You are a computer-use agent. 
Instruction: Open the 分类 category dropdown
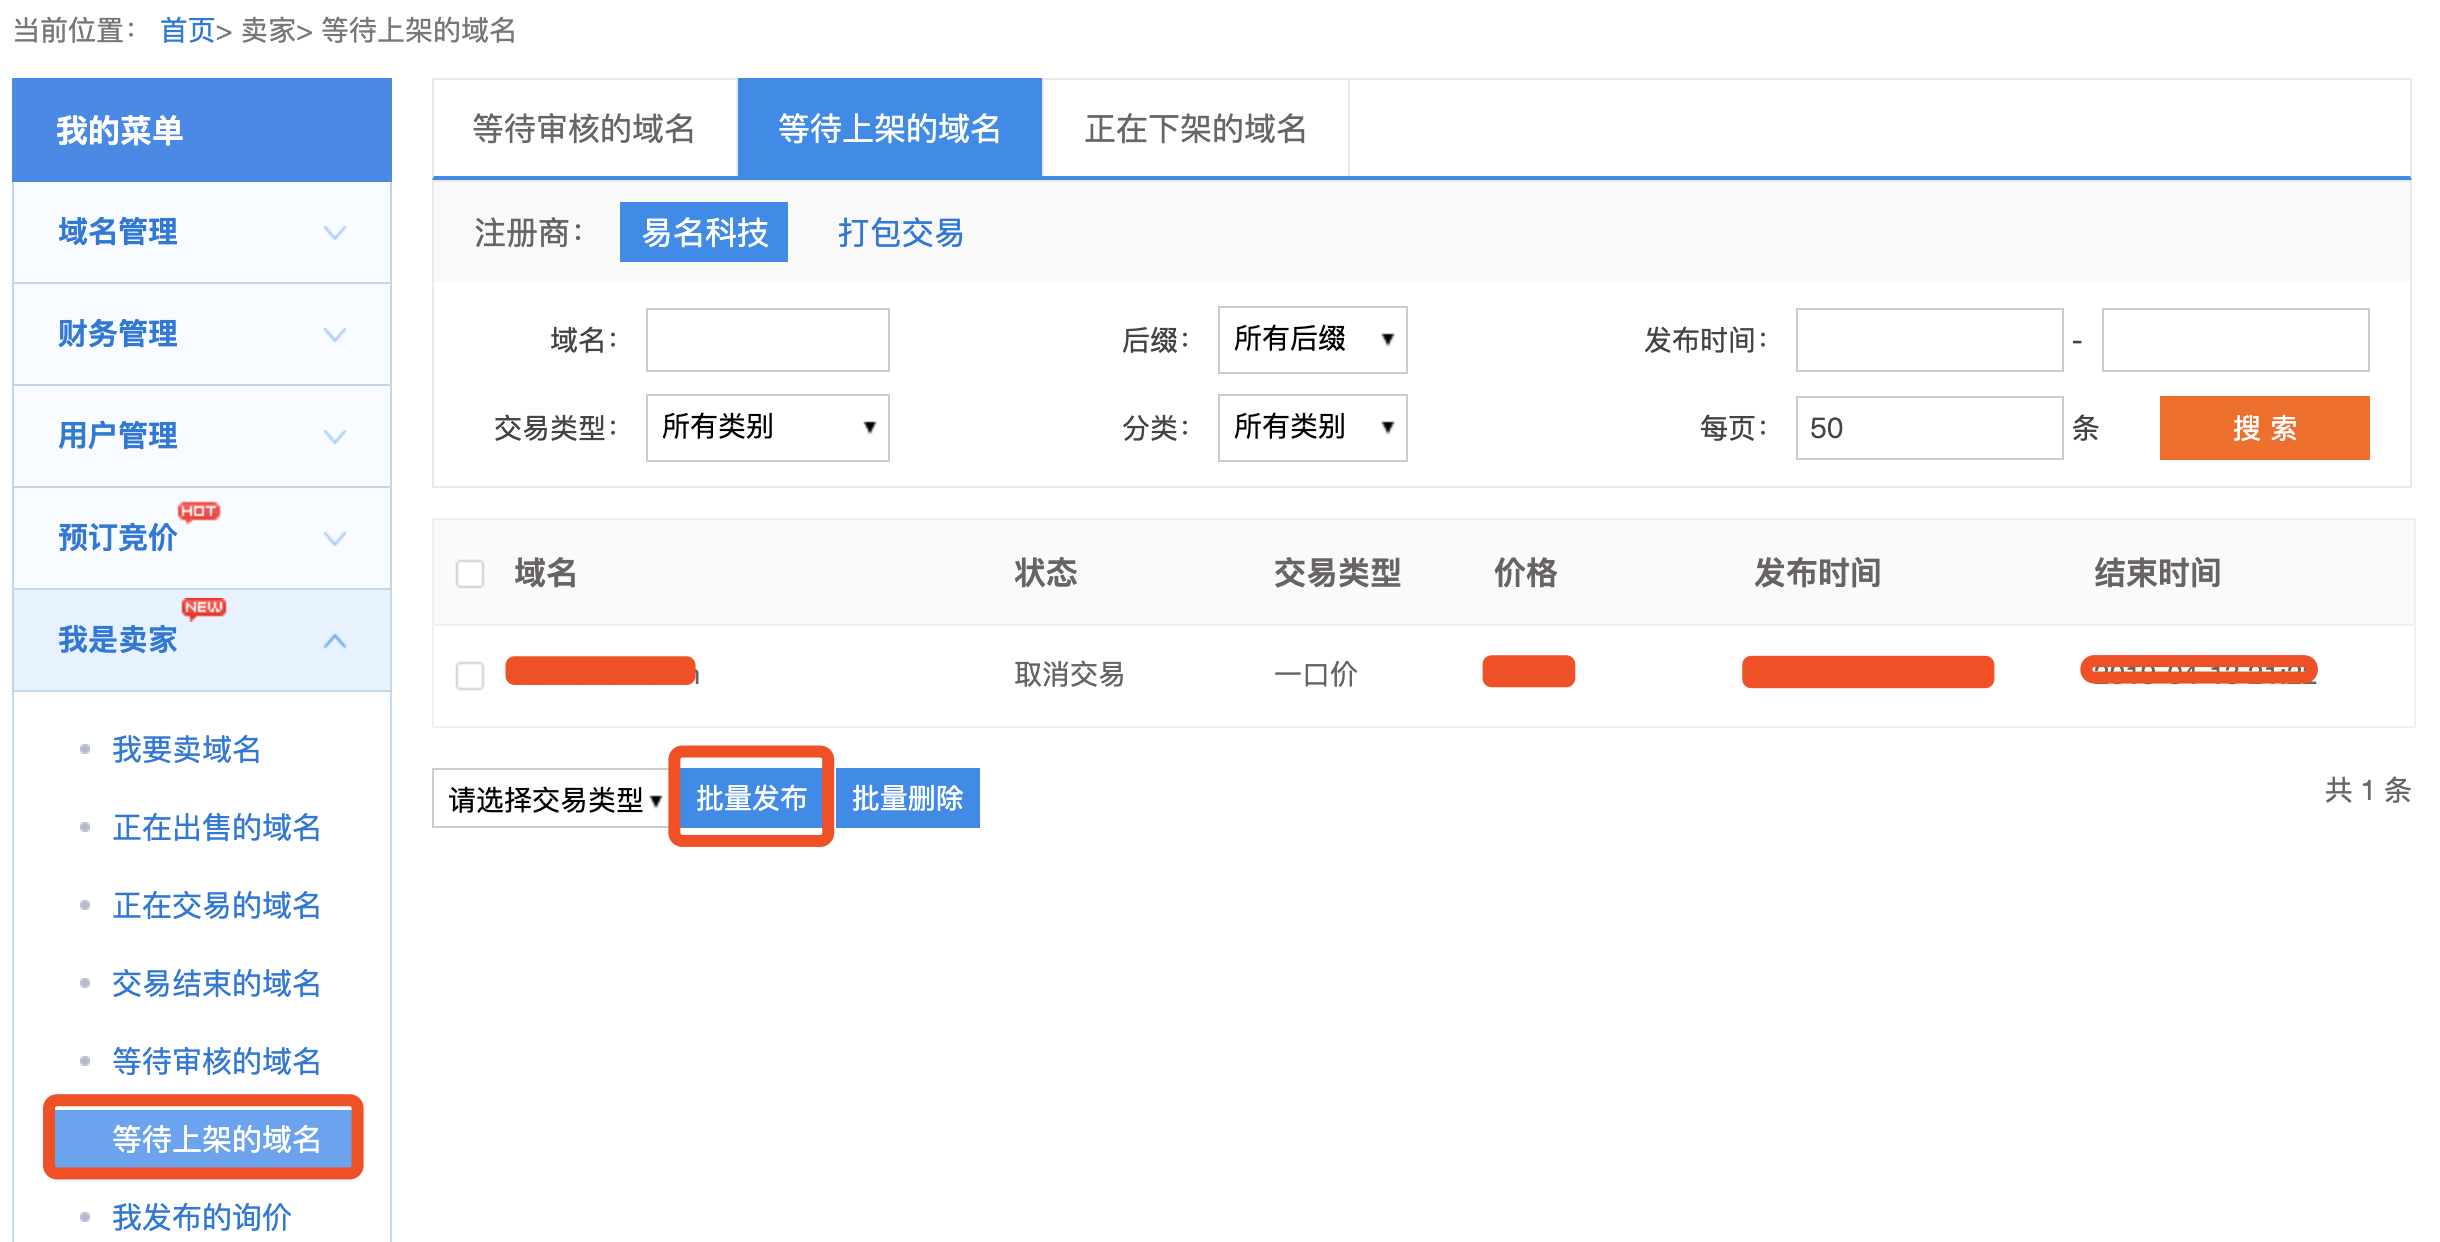pyautogui.click(x=1311, y=428)
